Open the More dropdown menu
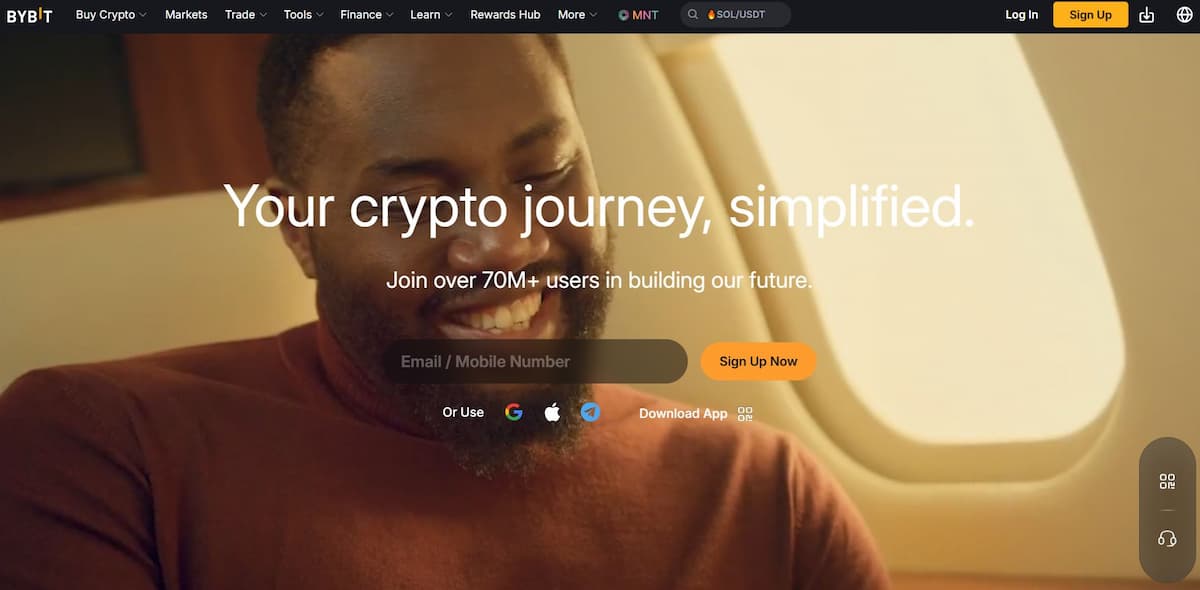This screenshot has height=590, width=1200. tap(577, 15)
